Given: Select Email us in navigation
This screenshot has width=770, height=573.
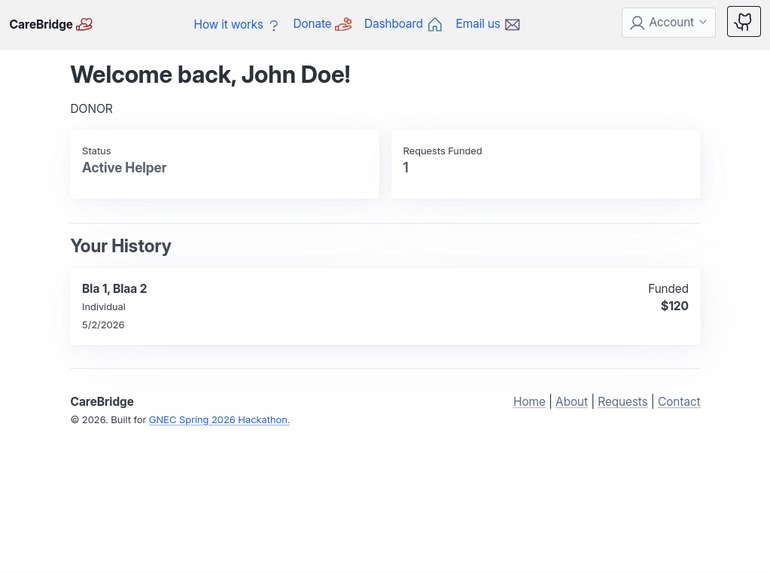Looking at the screenshot, I should pyautogui.click(x=478, y=24).
